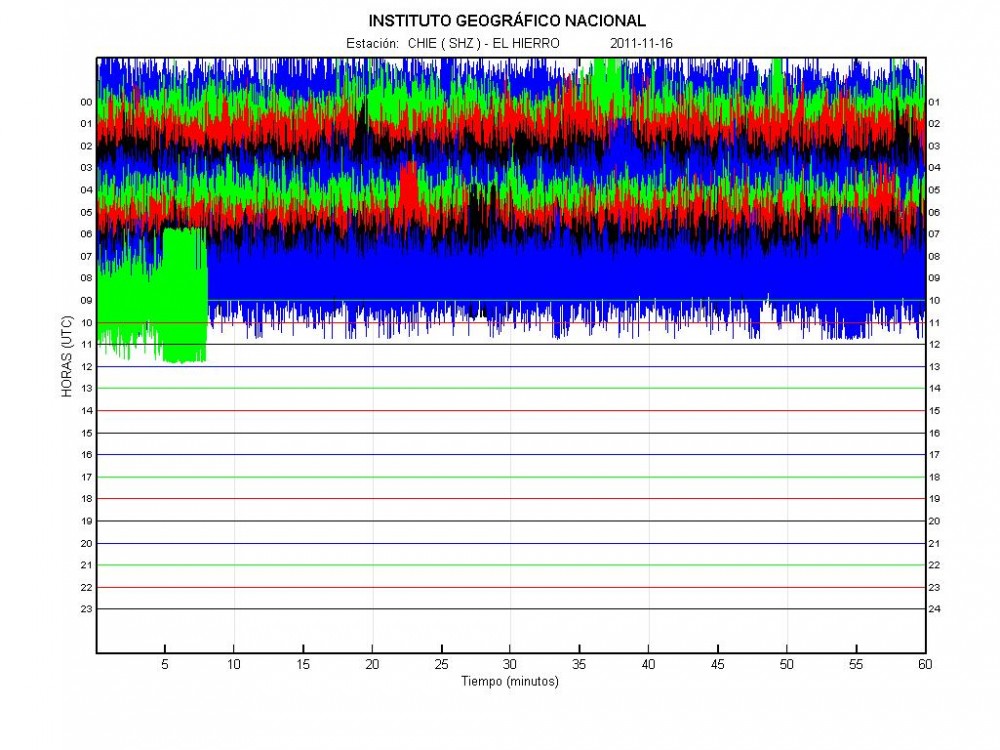
Task: Click the 30 minute tick label
Action: (510, 664)
